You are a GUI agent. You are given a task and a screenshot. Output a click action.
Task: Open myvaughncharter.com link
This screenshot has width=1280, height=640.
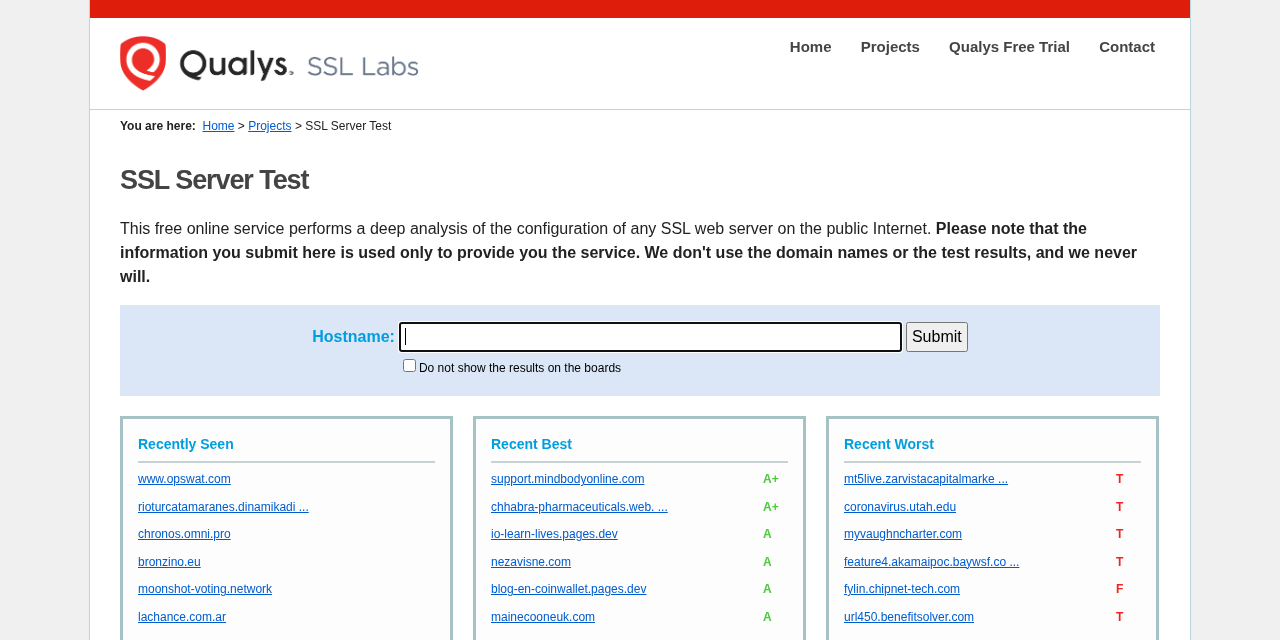click(x=903, y=534)
